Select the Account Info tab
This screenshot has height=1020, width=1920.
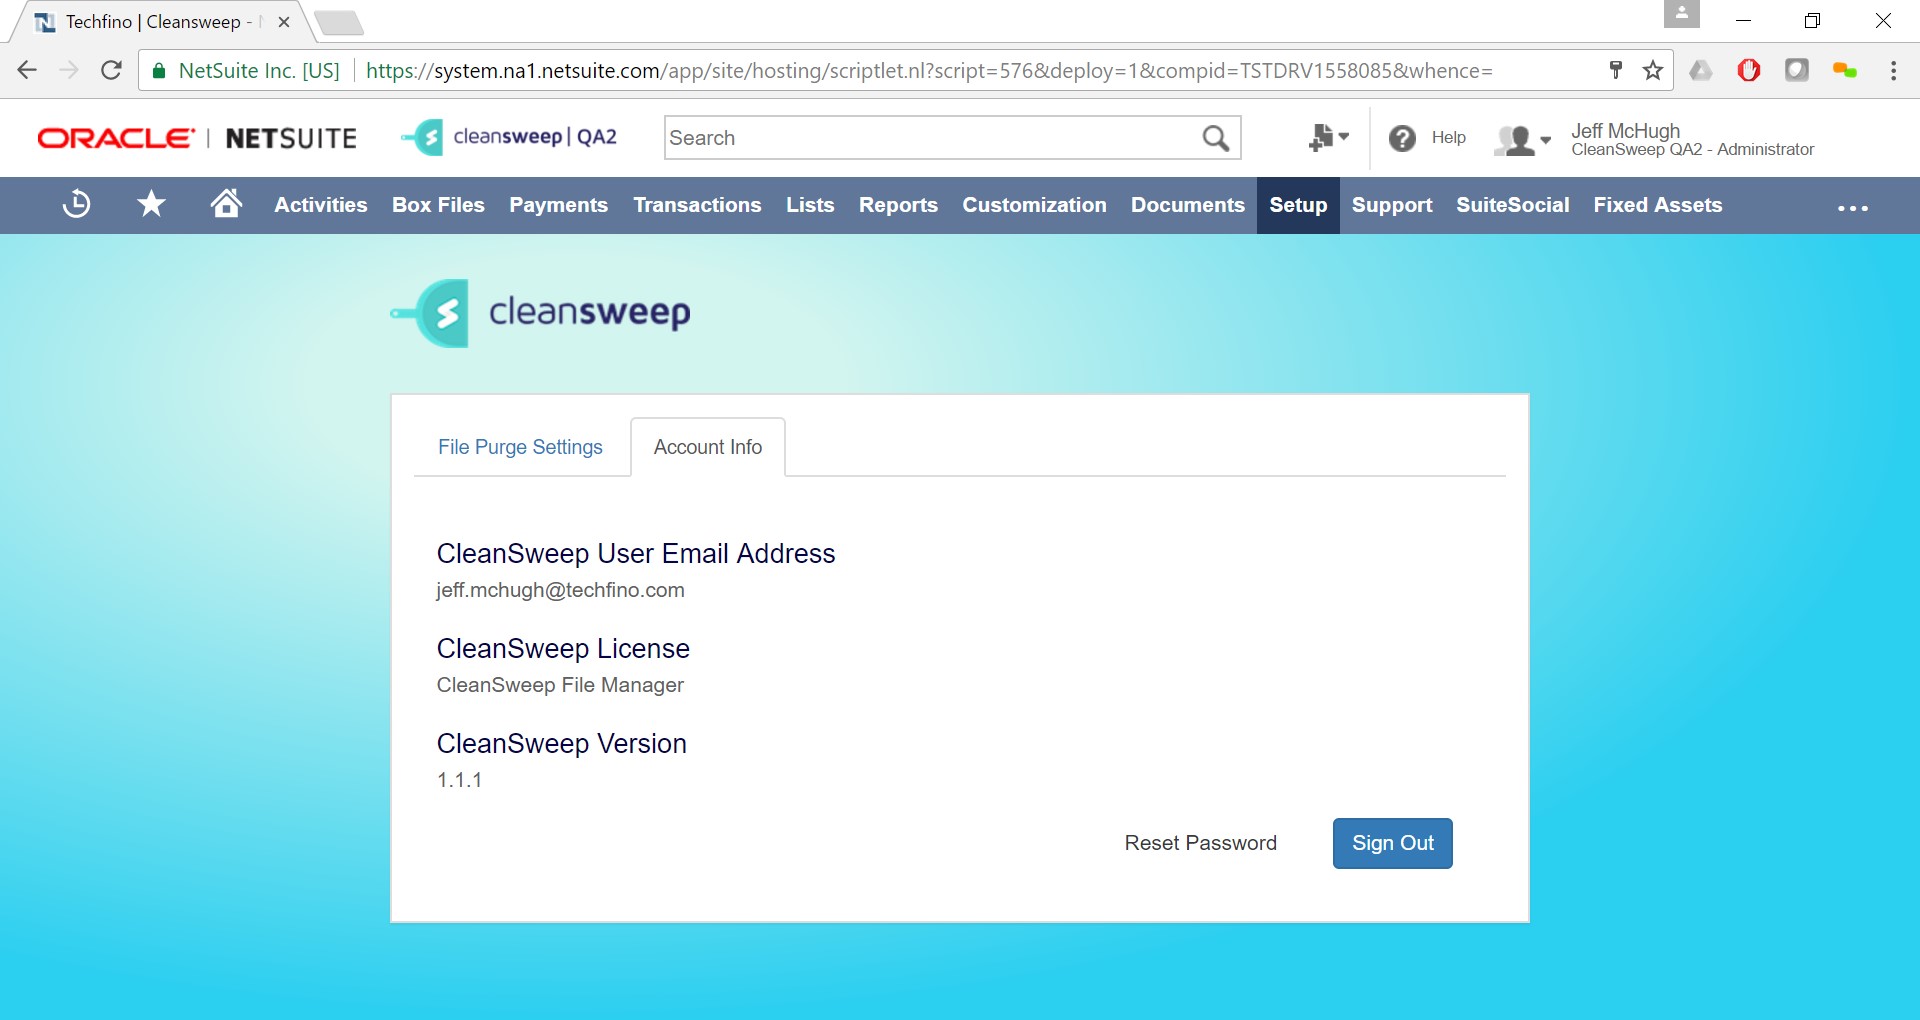pos(707,447)
